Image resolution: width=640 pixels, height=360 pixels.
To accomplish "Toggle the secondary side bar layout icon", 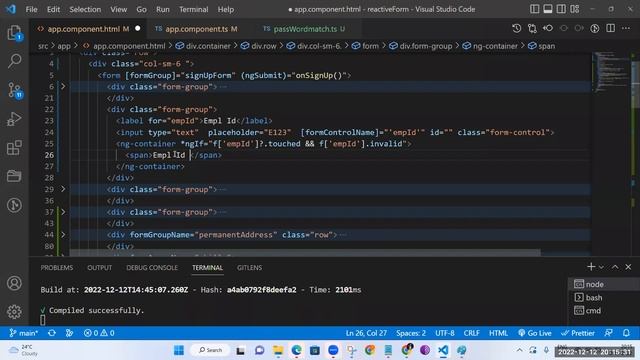I will tap(561, 9).
